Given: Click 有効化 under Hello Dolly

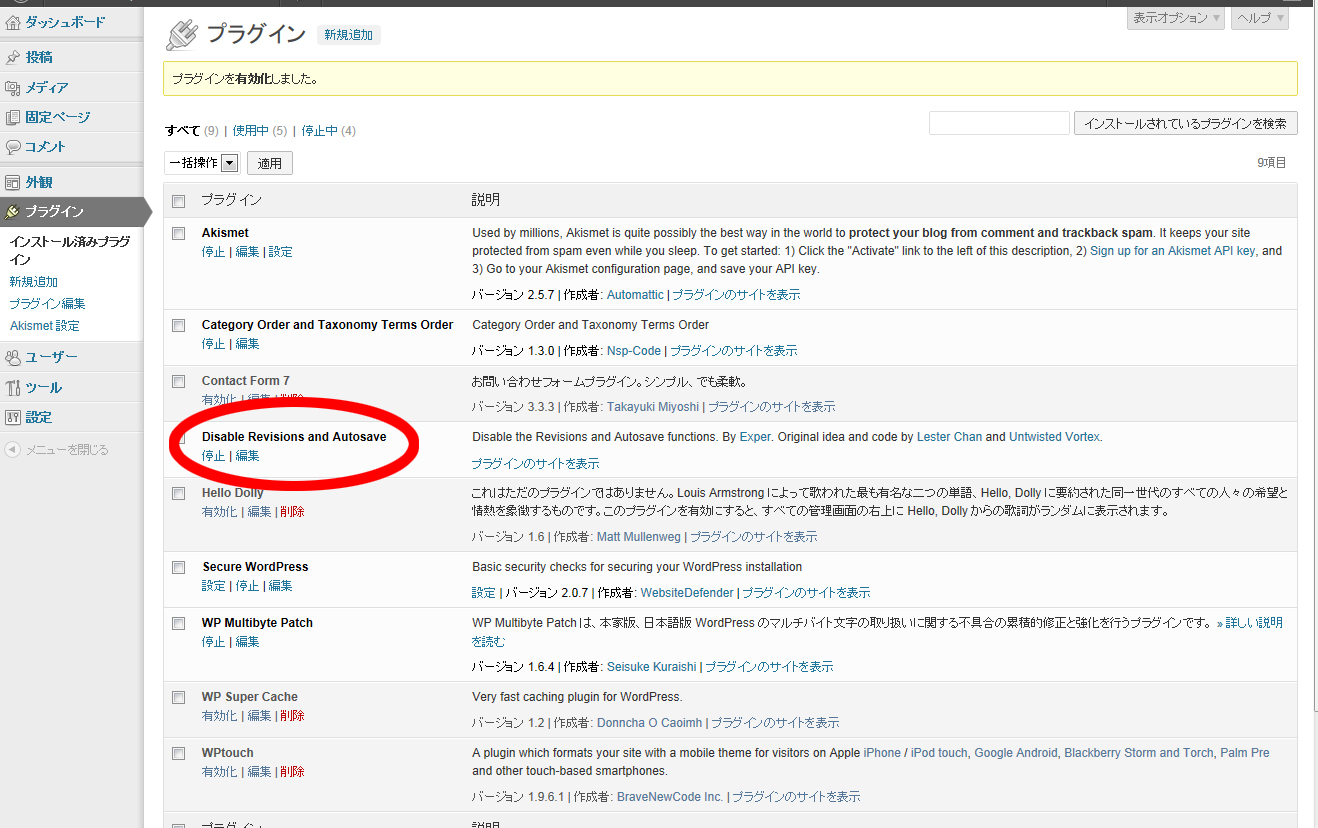Looking at the screenshot, I should click(219, 512).
